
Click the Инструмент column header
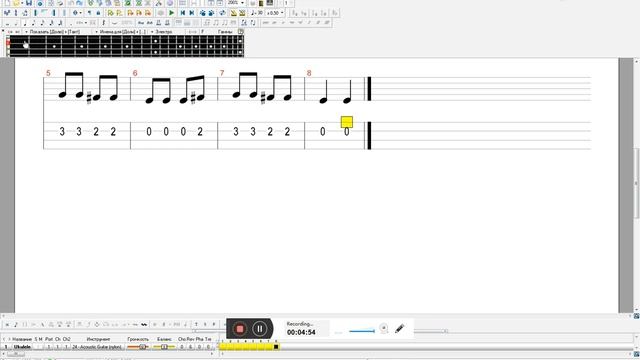(98, 339)
